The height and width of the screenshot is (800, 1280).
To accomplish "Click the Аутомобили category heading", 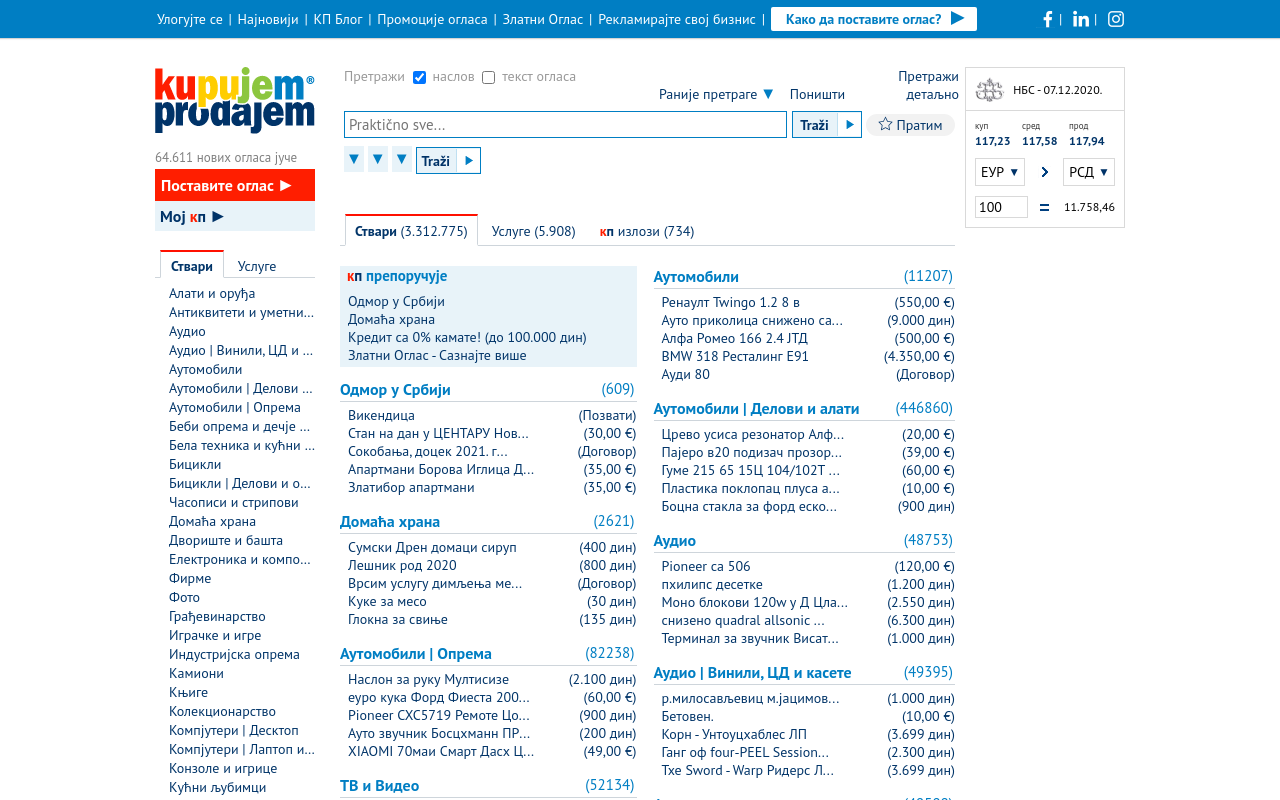I will click(x=696, y=277).
